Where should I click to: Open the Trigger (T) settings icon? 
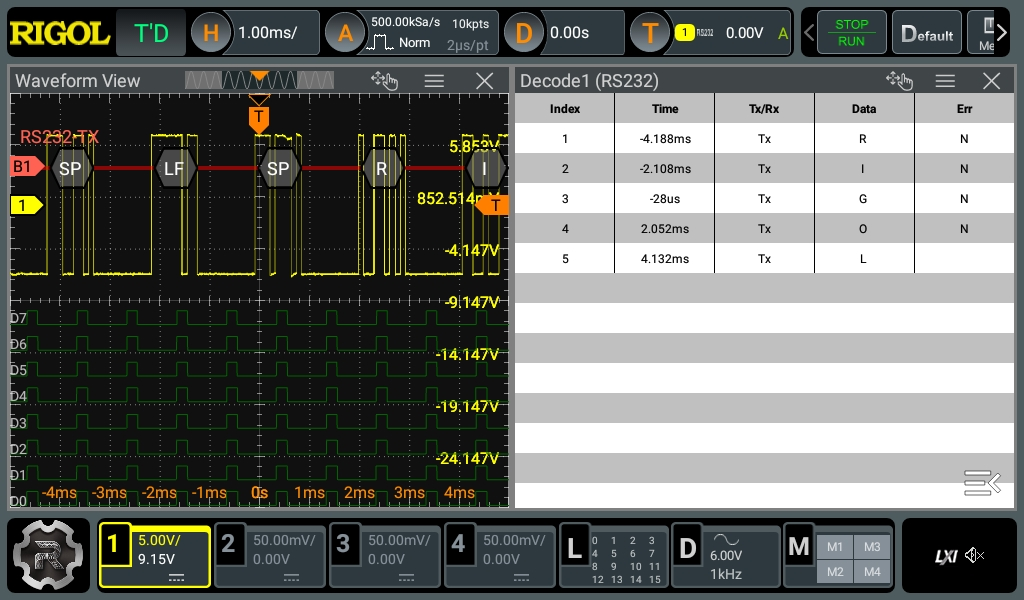pos(650,33)
